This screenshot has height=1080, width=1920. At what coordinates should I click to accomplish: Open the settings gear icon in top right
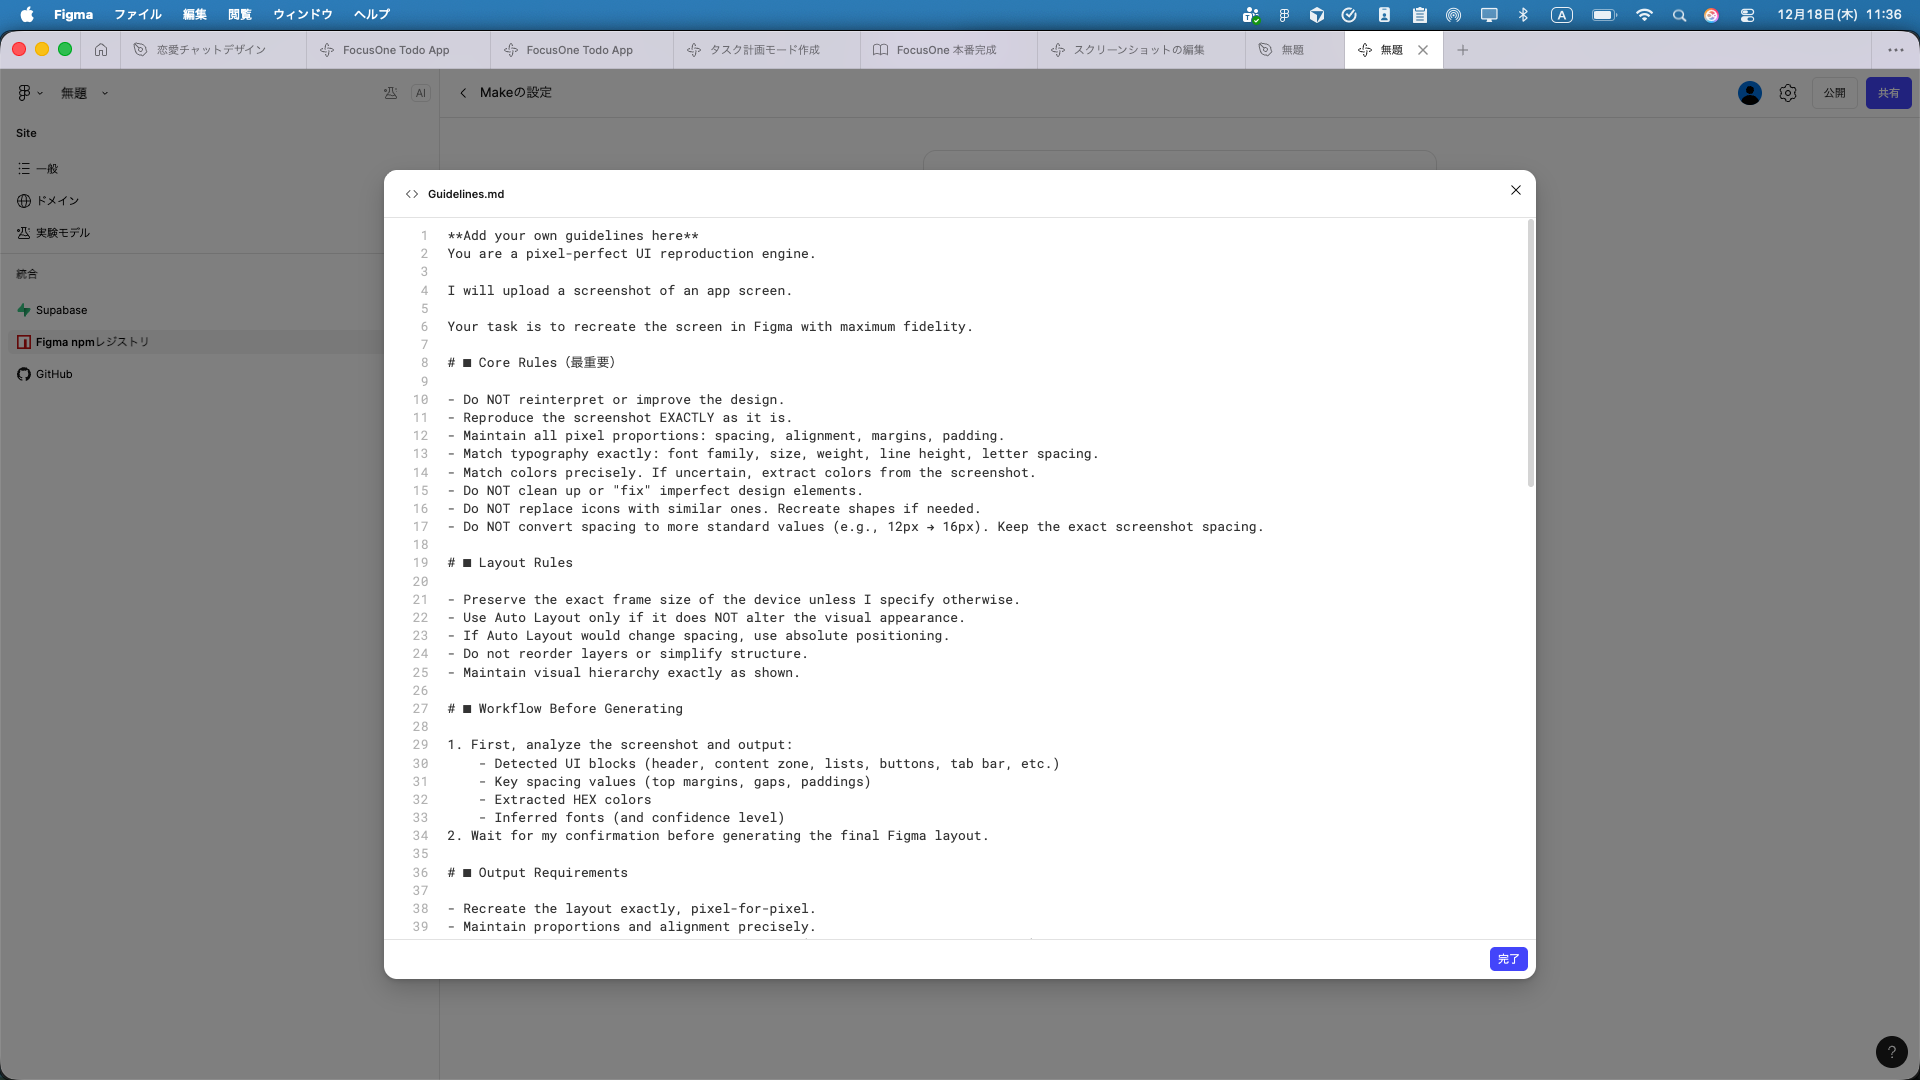pyautogui.click(x=1788, y=93)
